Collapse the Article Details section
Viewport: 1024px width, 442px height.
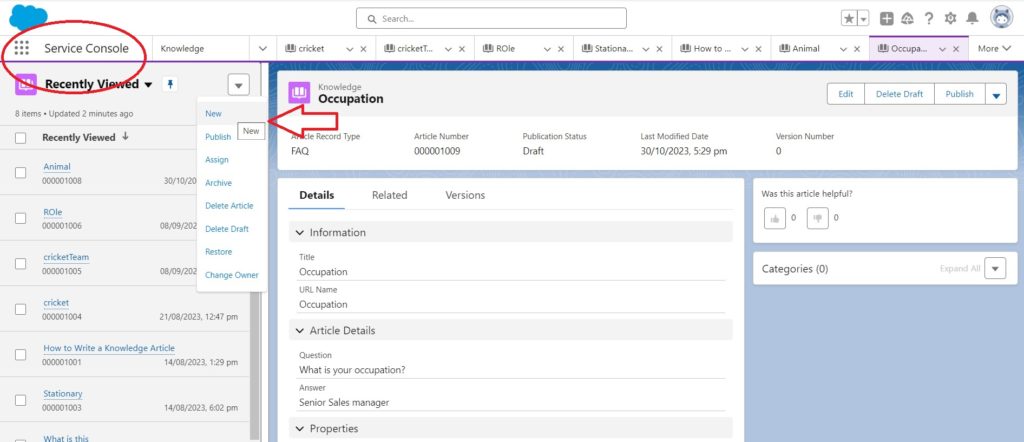coord(299,330)
